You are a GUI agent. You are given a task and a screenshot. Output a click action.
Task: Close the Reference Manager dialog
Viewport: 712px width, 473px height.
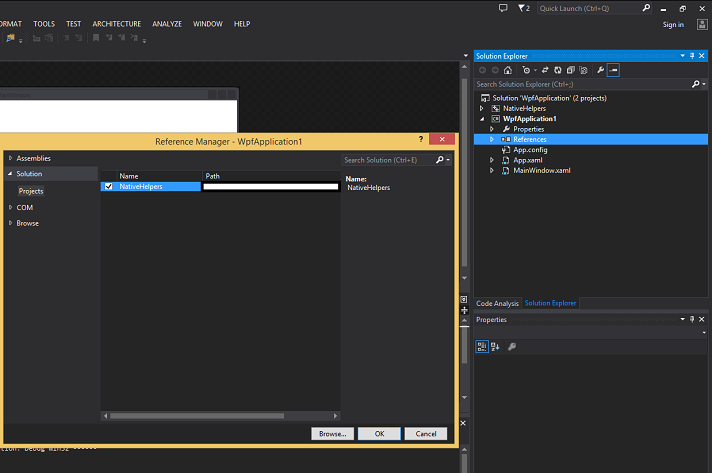(x=442, y=139)
